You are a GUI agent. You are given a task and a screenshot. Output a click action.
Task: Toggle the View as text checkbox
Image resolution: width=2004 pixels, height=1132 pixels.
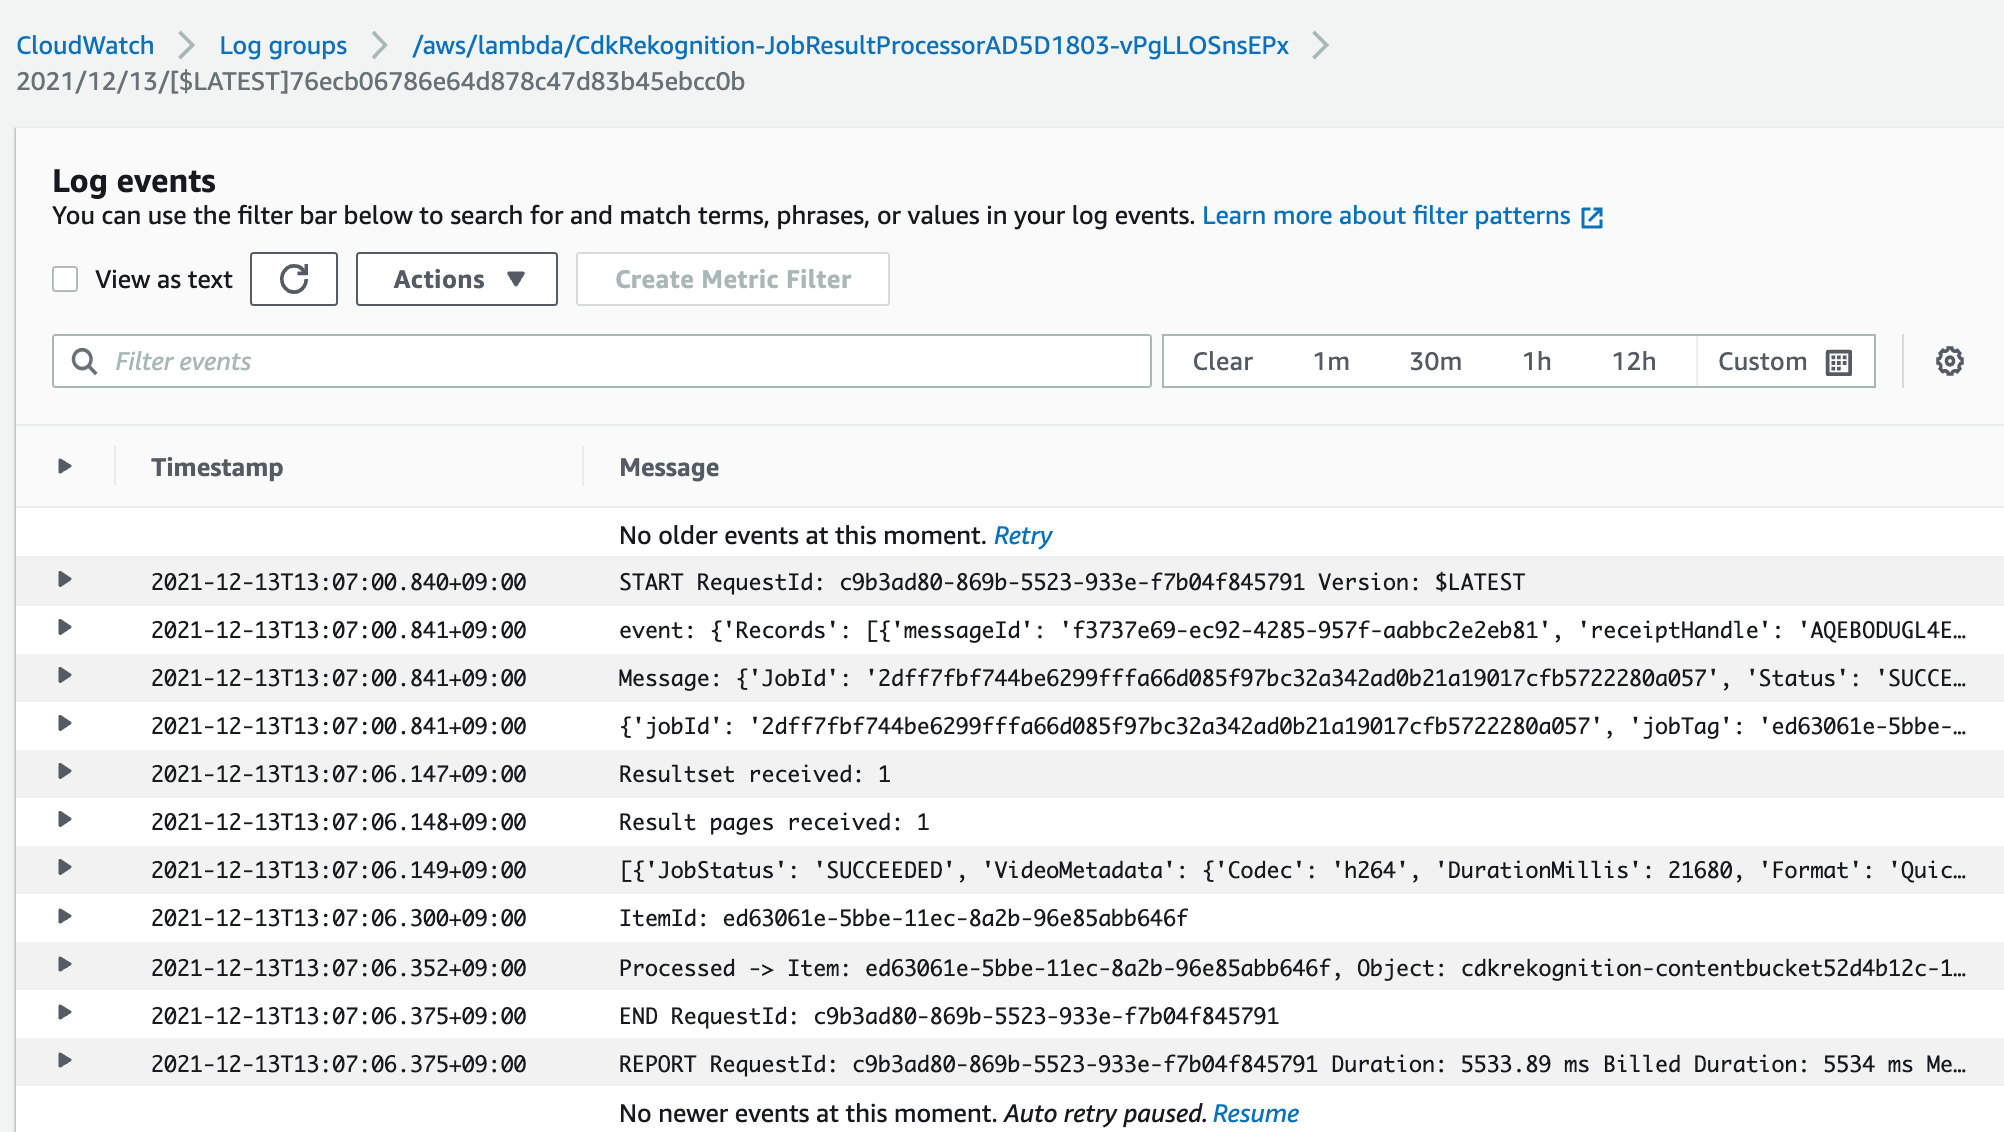65,279
